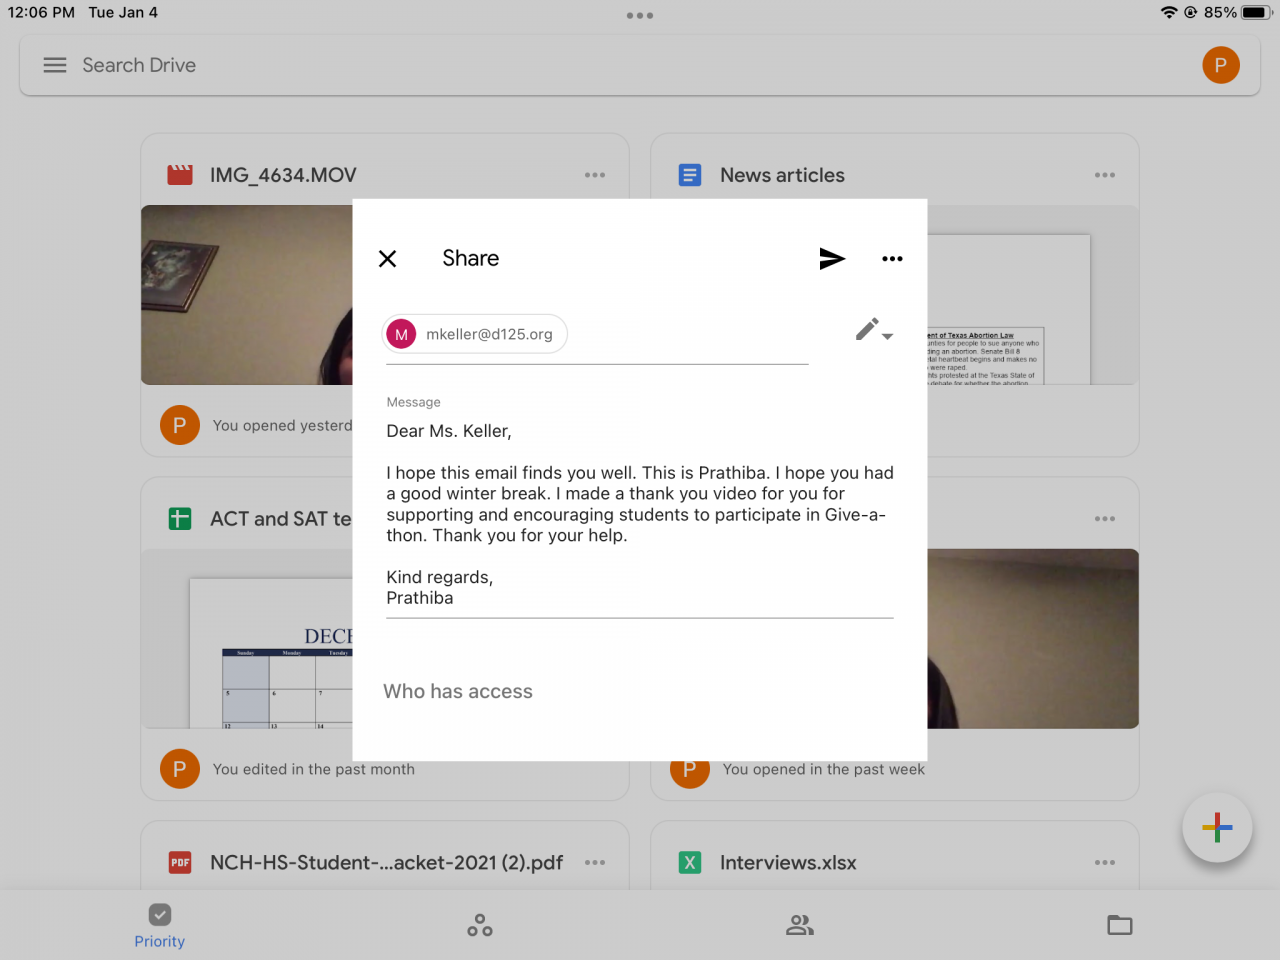Open the account profile avatar
The width and height of the screenshot is (1280, 960).
click(1221, 65)
